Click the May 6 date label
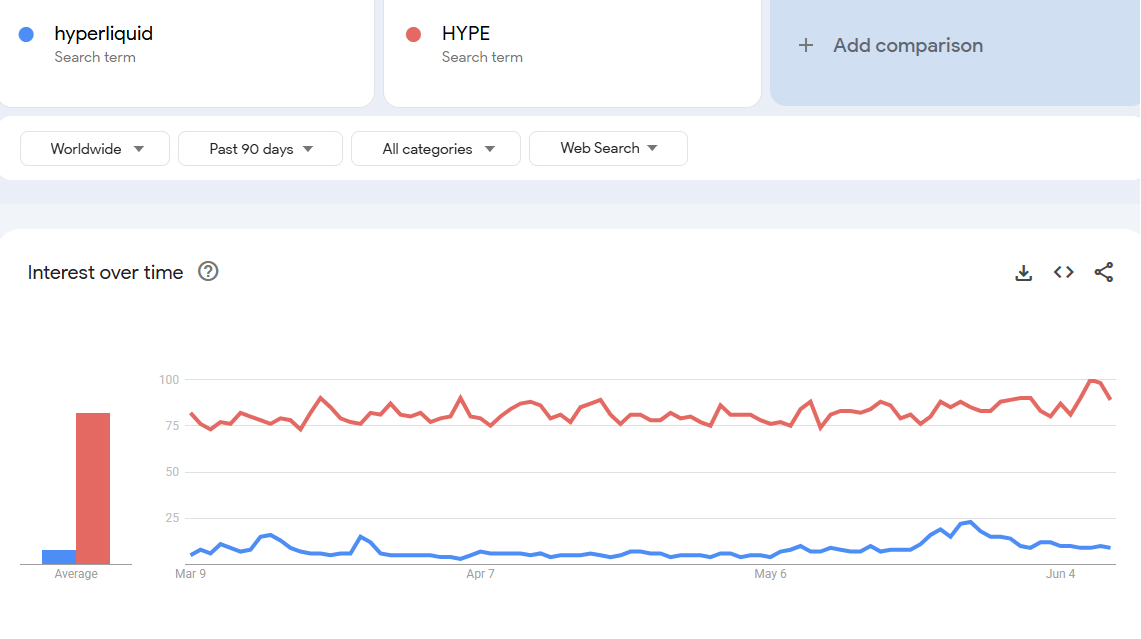Viewport: 1141px width, 639px height. (x=770, y=574)
